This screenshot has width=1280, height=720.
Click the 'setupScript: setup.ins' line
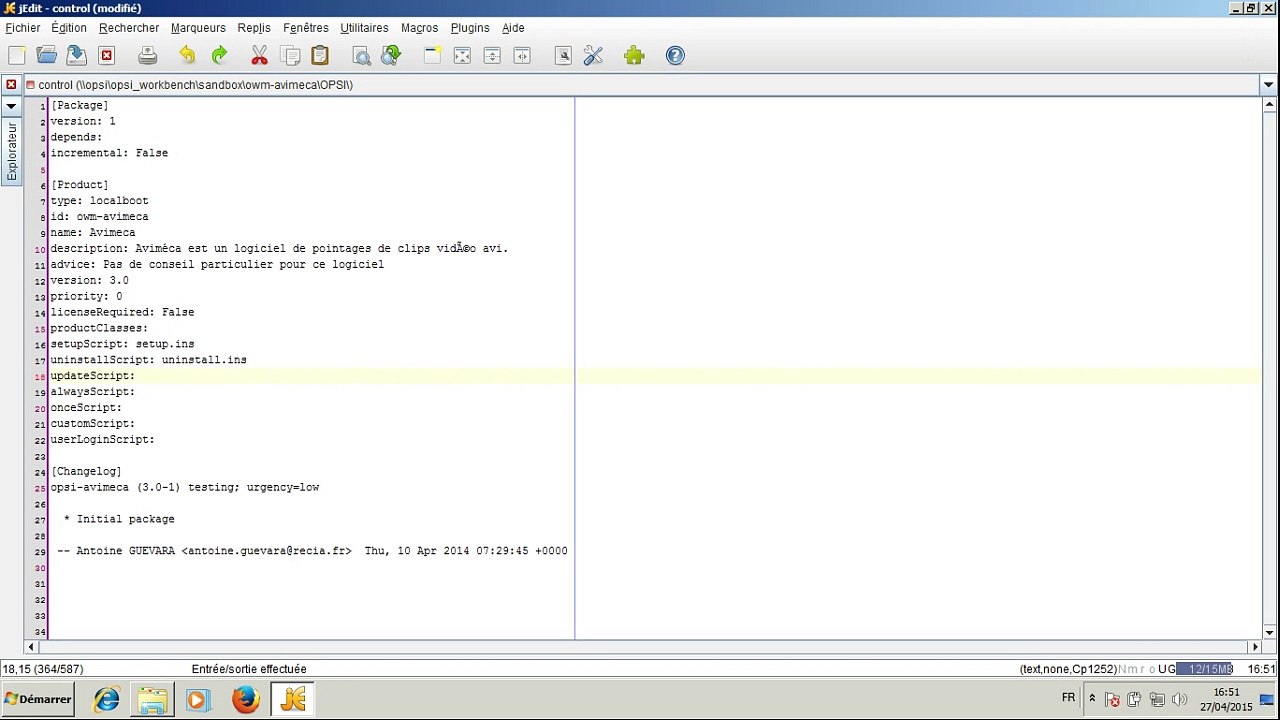tap(122, 344)
